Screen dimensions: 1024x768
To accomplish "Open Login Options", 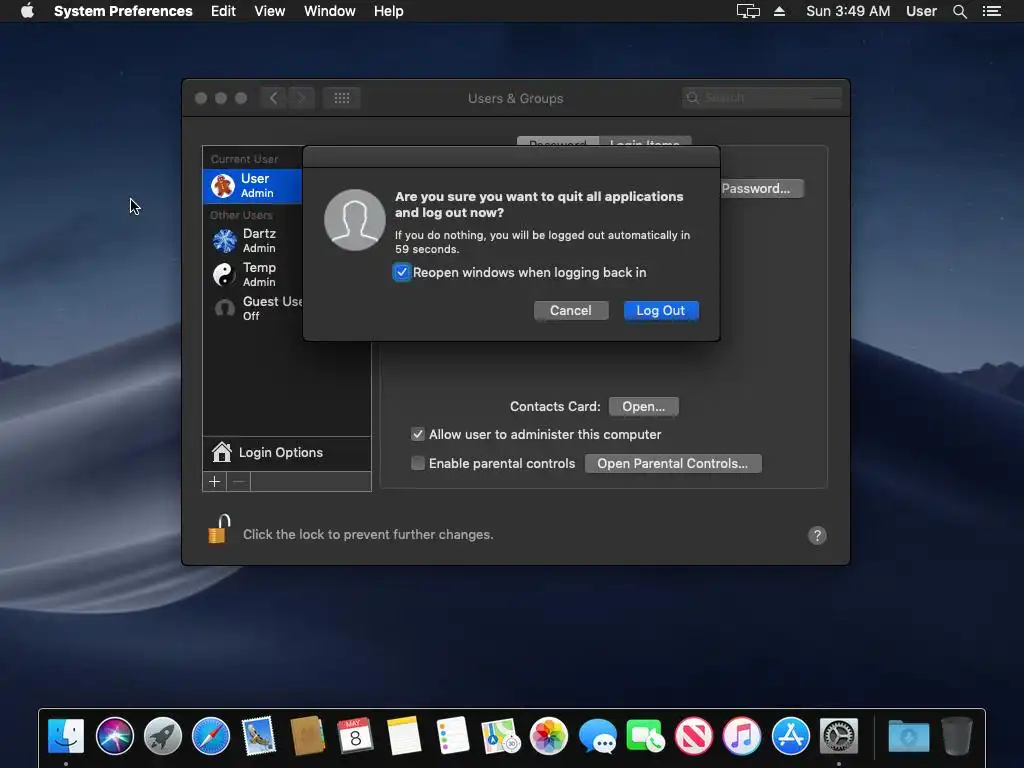I will point(287,453).
